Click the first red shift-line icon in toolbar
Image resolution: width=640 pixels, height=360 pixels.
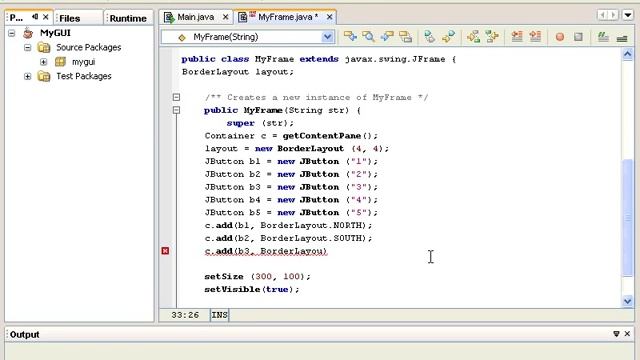click(x=517, y=37)
